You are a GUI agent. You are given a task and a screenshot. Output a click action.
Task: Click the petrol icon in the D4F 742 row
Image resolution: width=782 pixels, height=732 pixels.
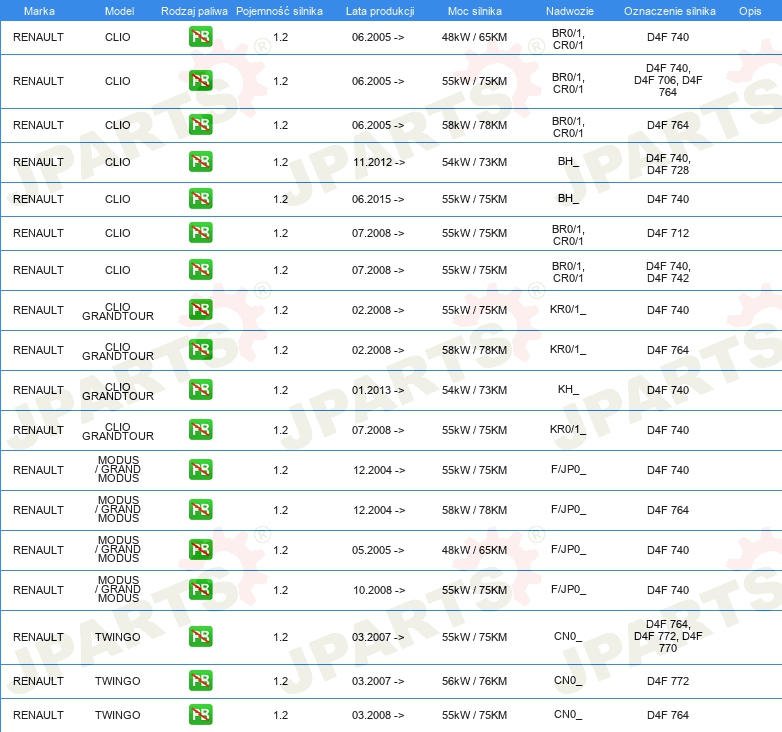200,270
